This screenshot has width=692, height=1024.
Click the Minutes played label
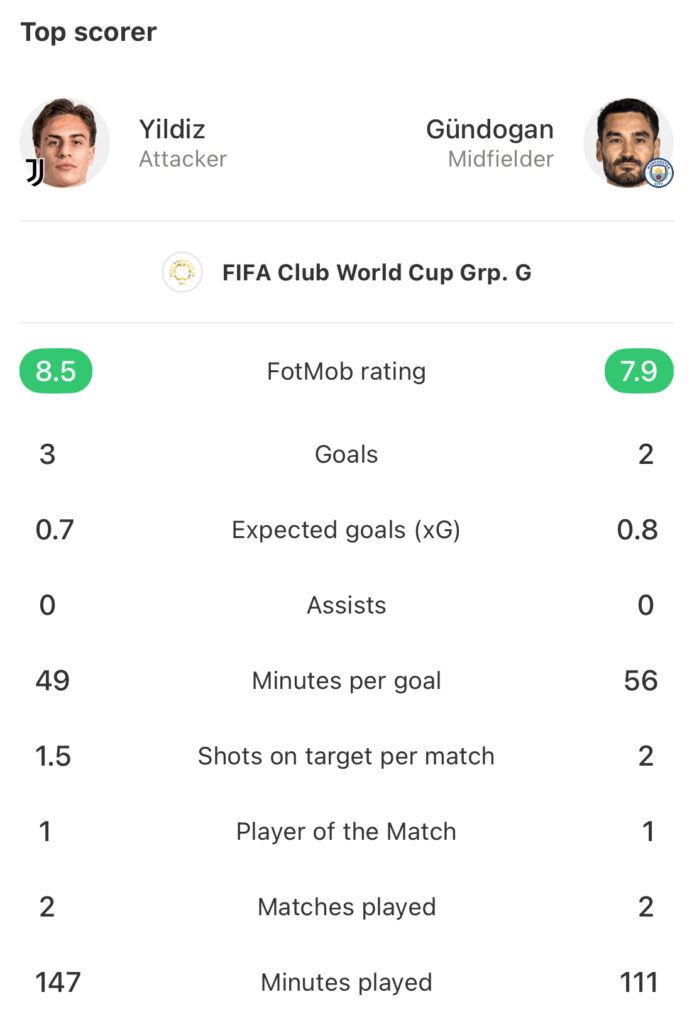(x=346, y=982)
